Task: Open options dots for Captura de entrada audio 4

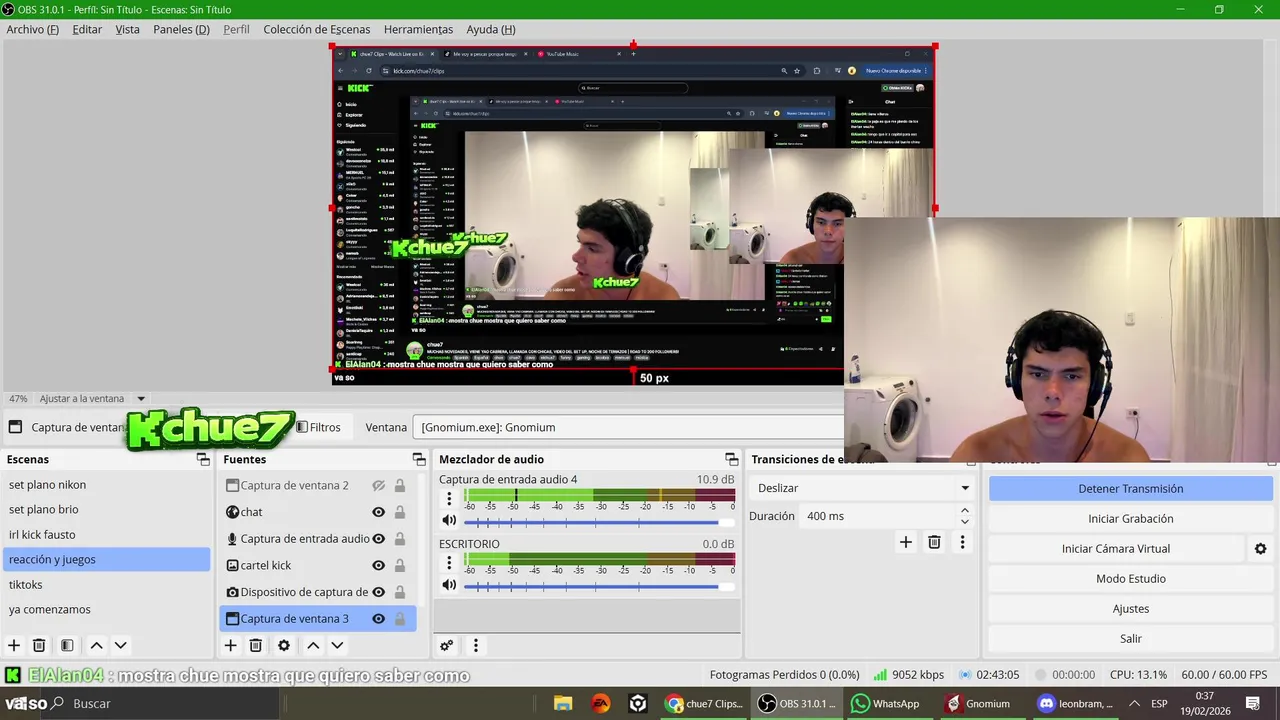Action: coord(449,499)
